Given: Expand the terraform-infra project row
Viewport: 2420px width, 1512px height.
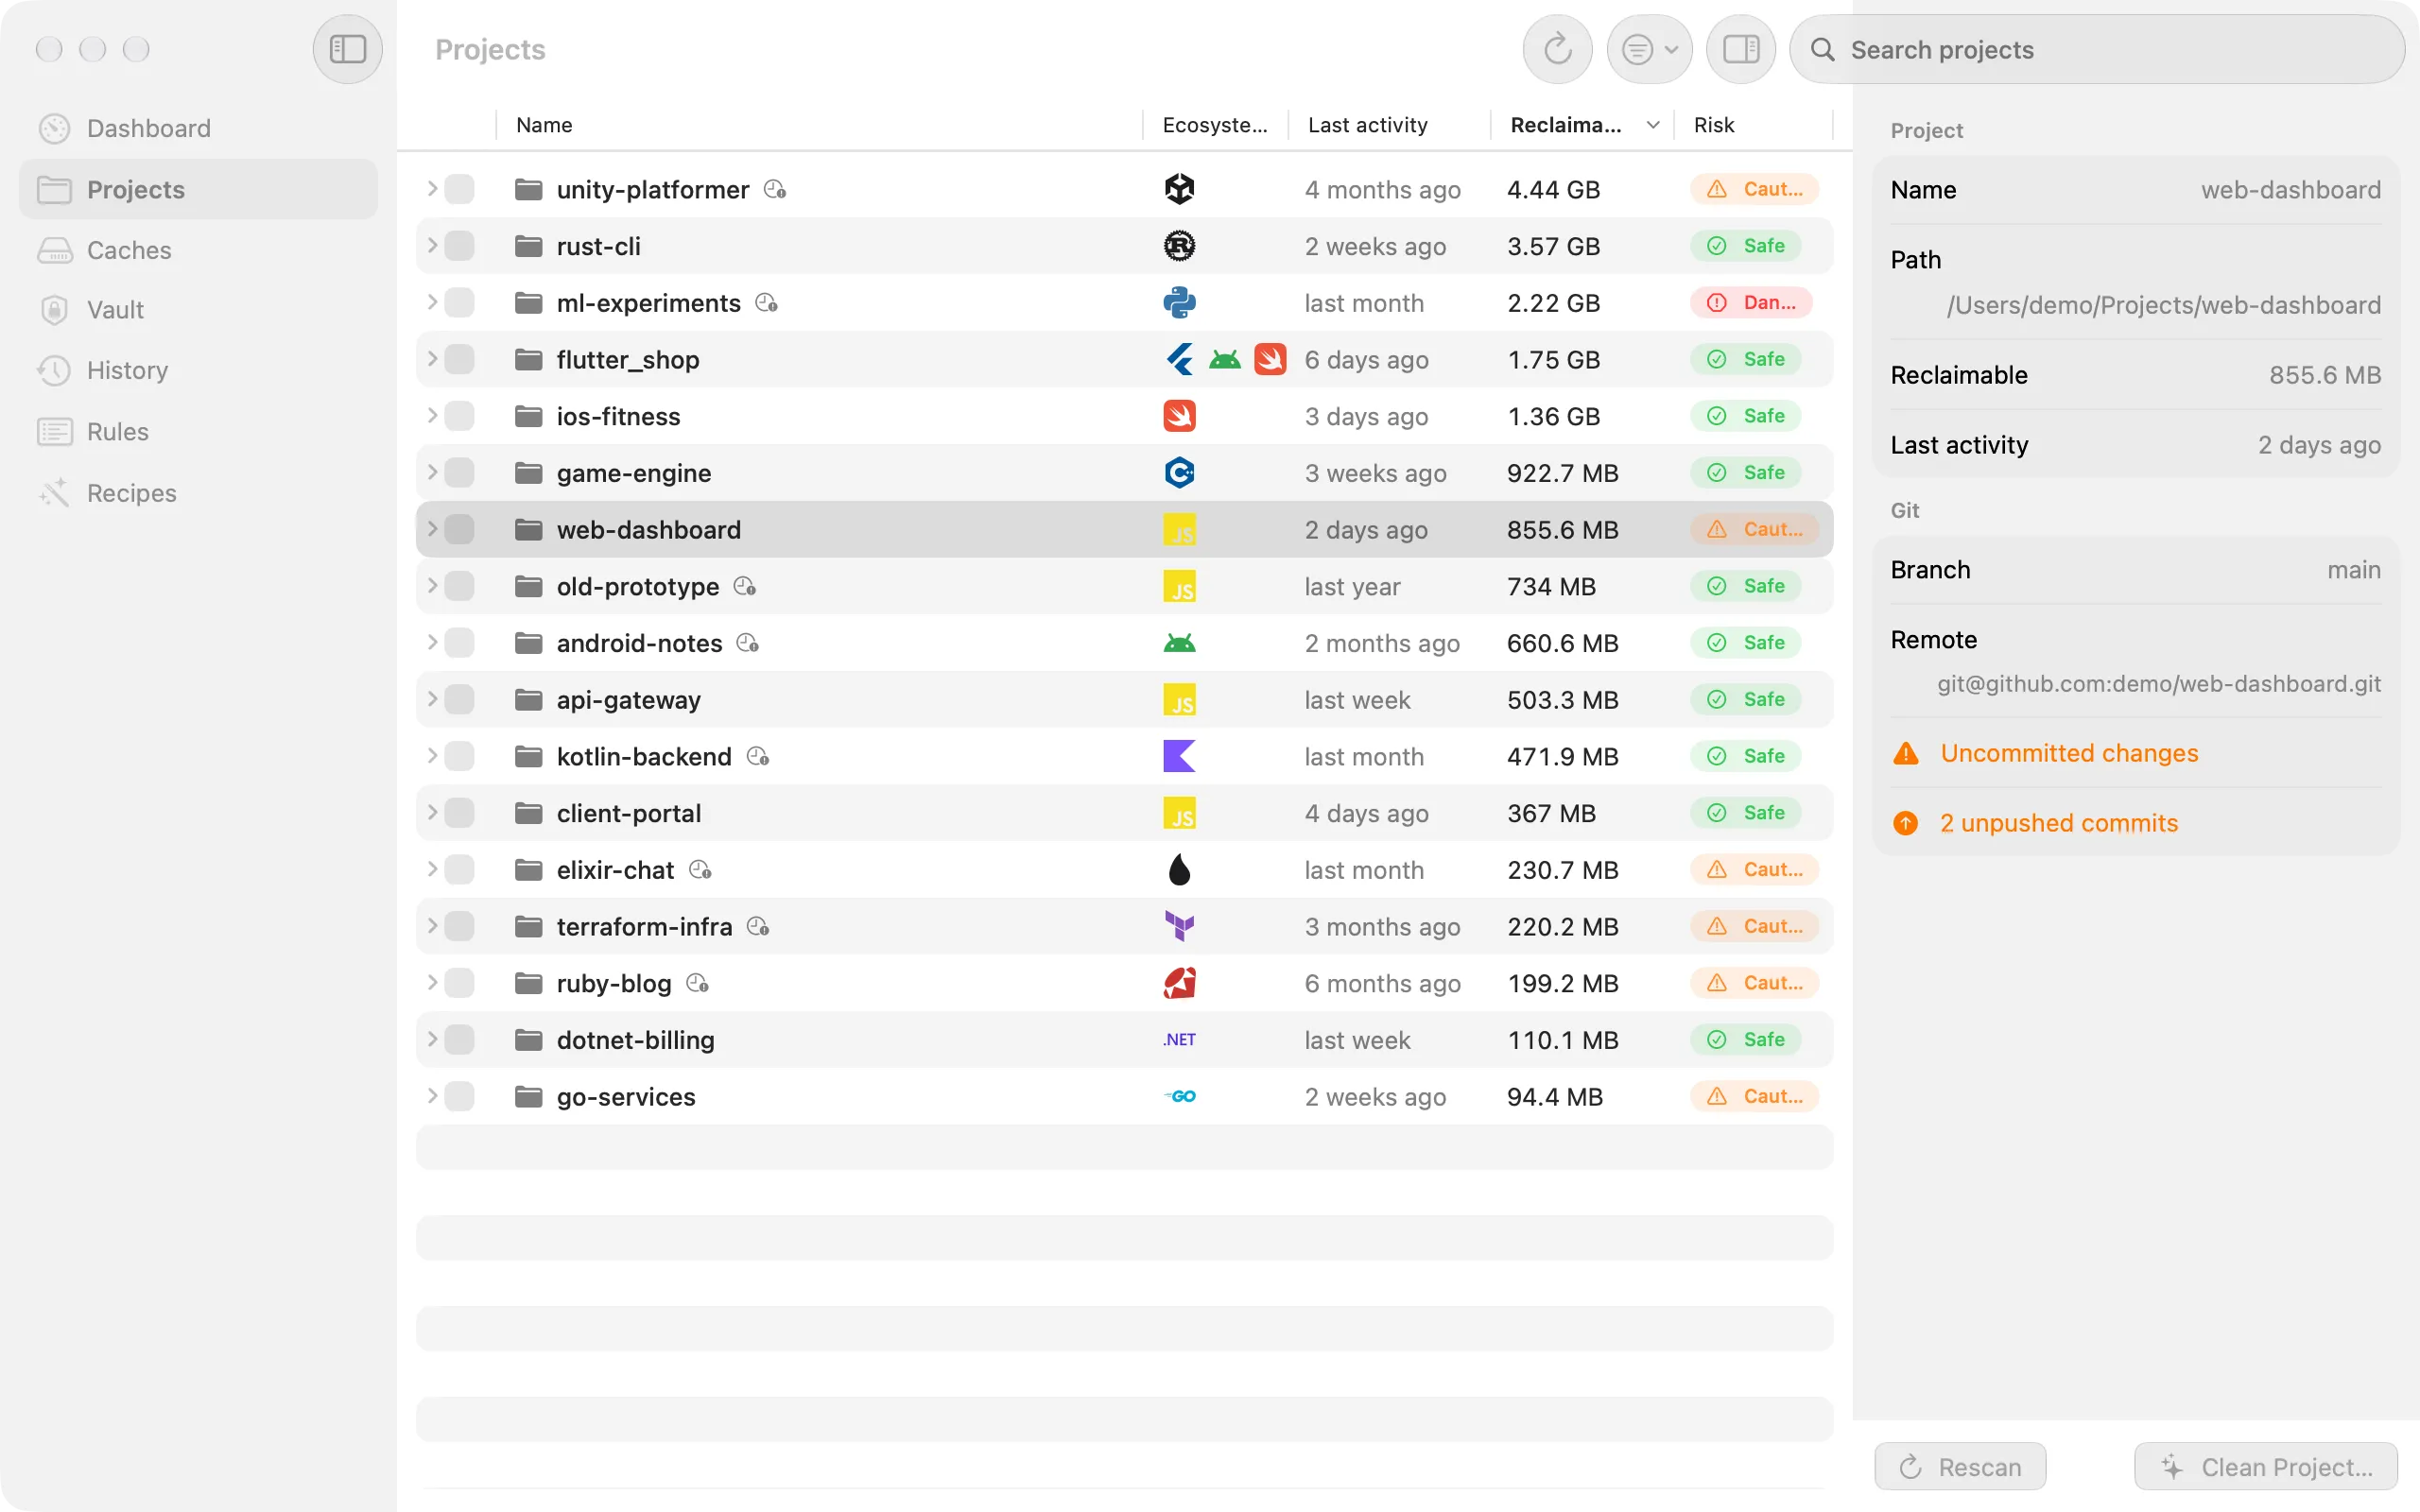Looking at the screenshot, I should [432, 925].
